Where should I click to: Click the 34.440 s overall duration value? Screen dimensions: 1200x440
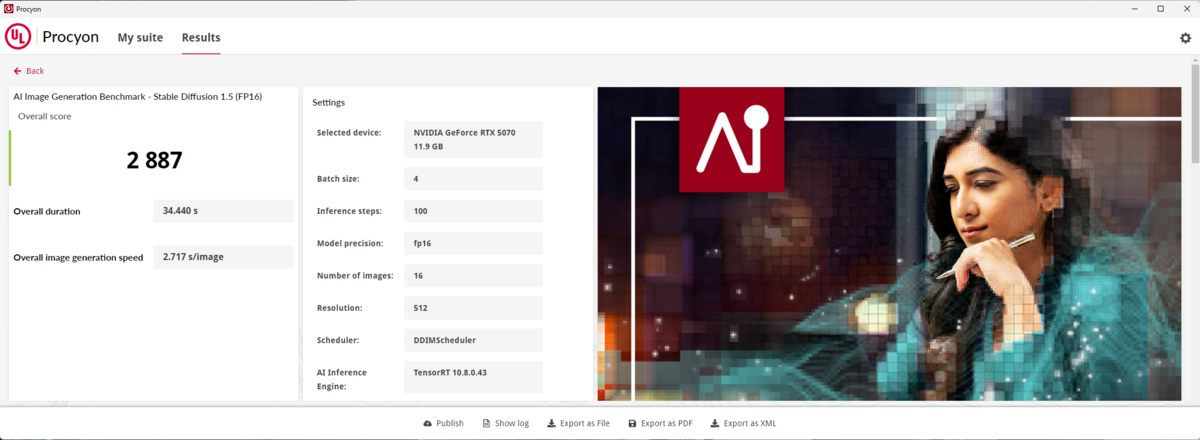pyautogui.click(x=223, y=211)
